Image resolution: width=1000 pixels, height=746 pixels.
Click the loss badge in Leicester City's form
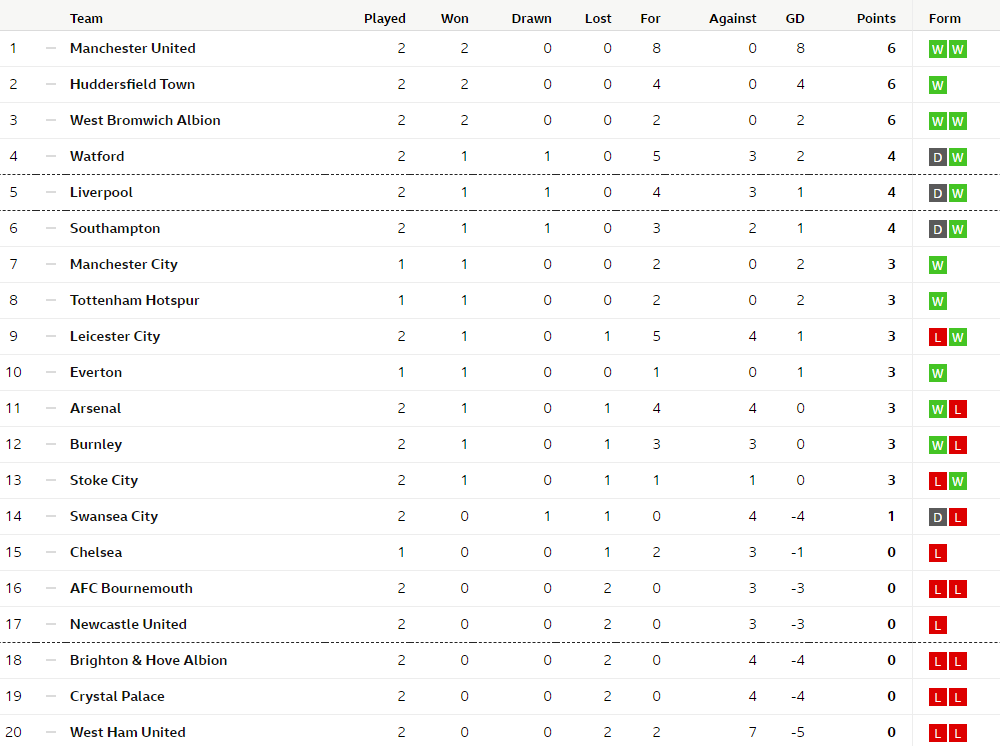click(x=937, y=337)
